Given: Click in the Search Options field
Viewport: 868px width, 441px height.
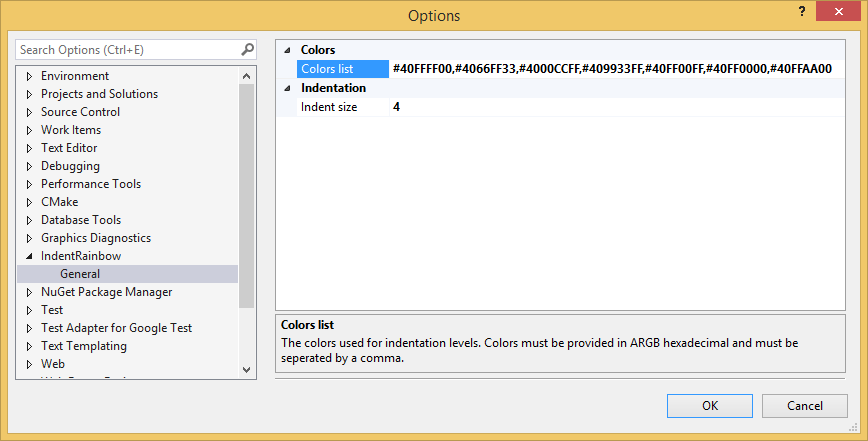Looking at the screenshot, I should tap(125, 49).
